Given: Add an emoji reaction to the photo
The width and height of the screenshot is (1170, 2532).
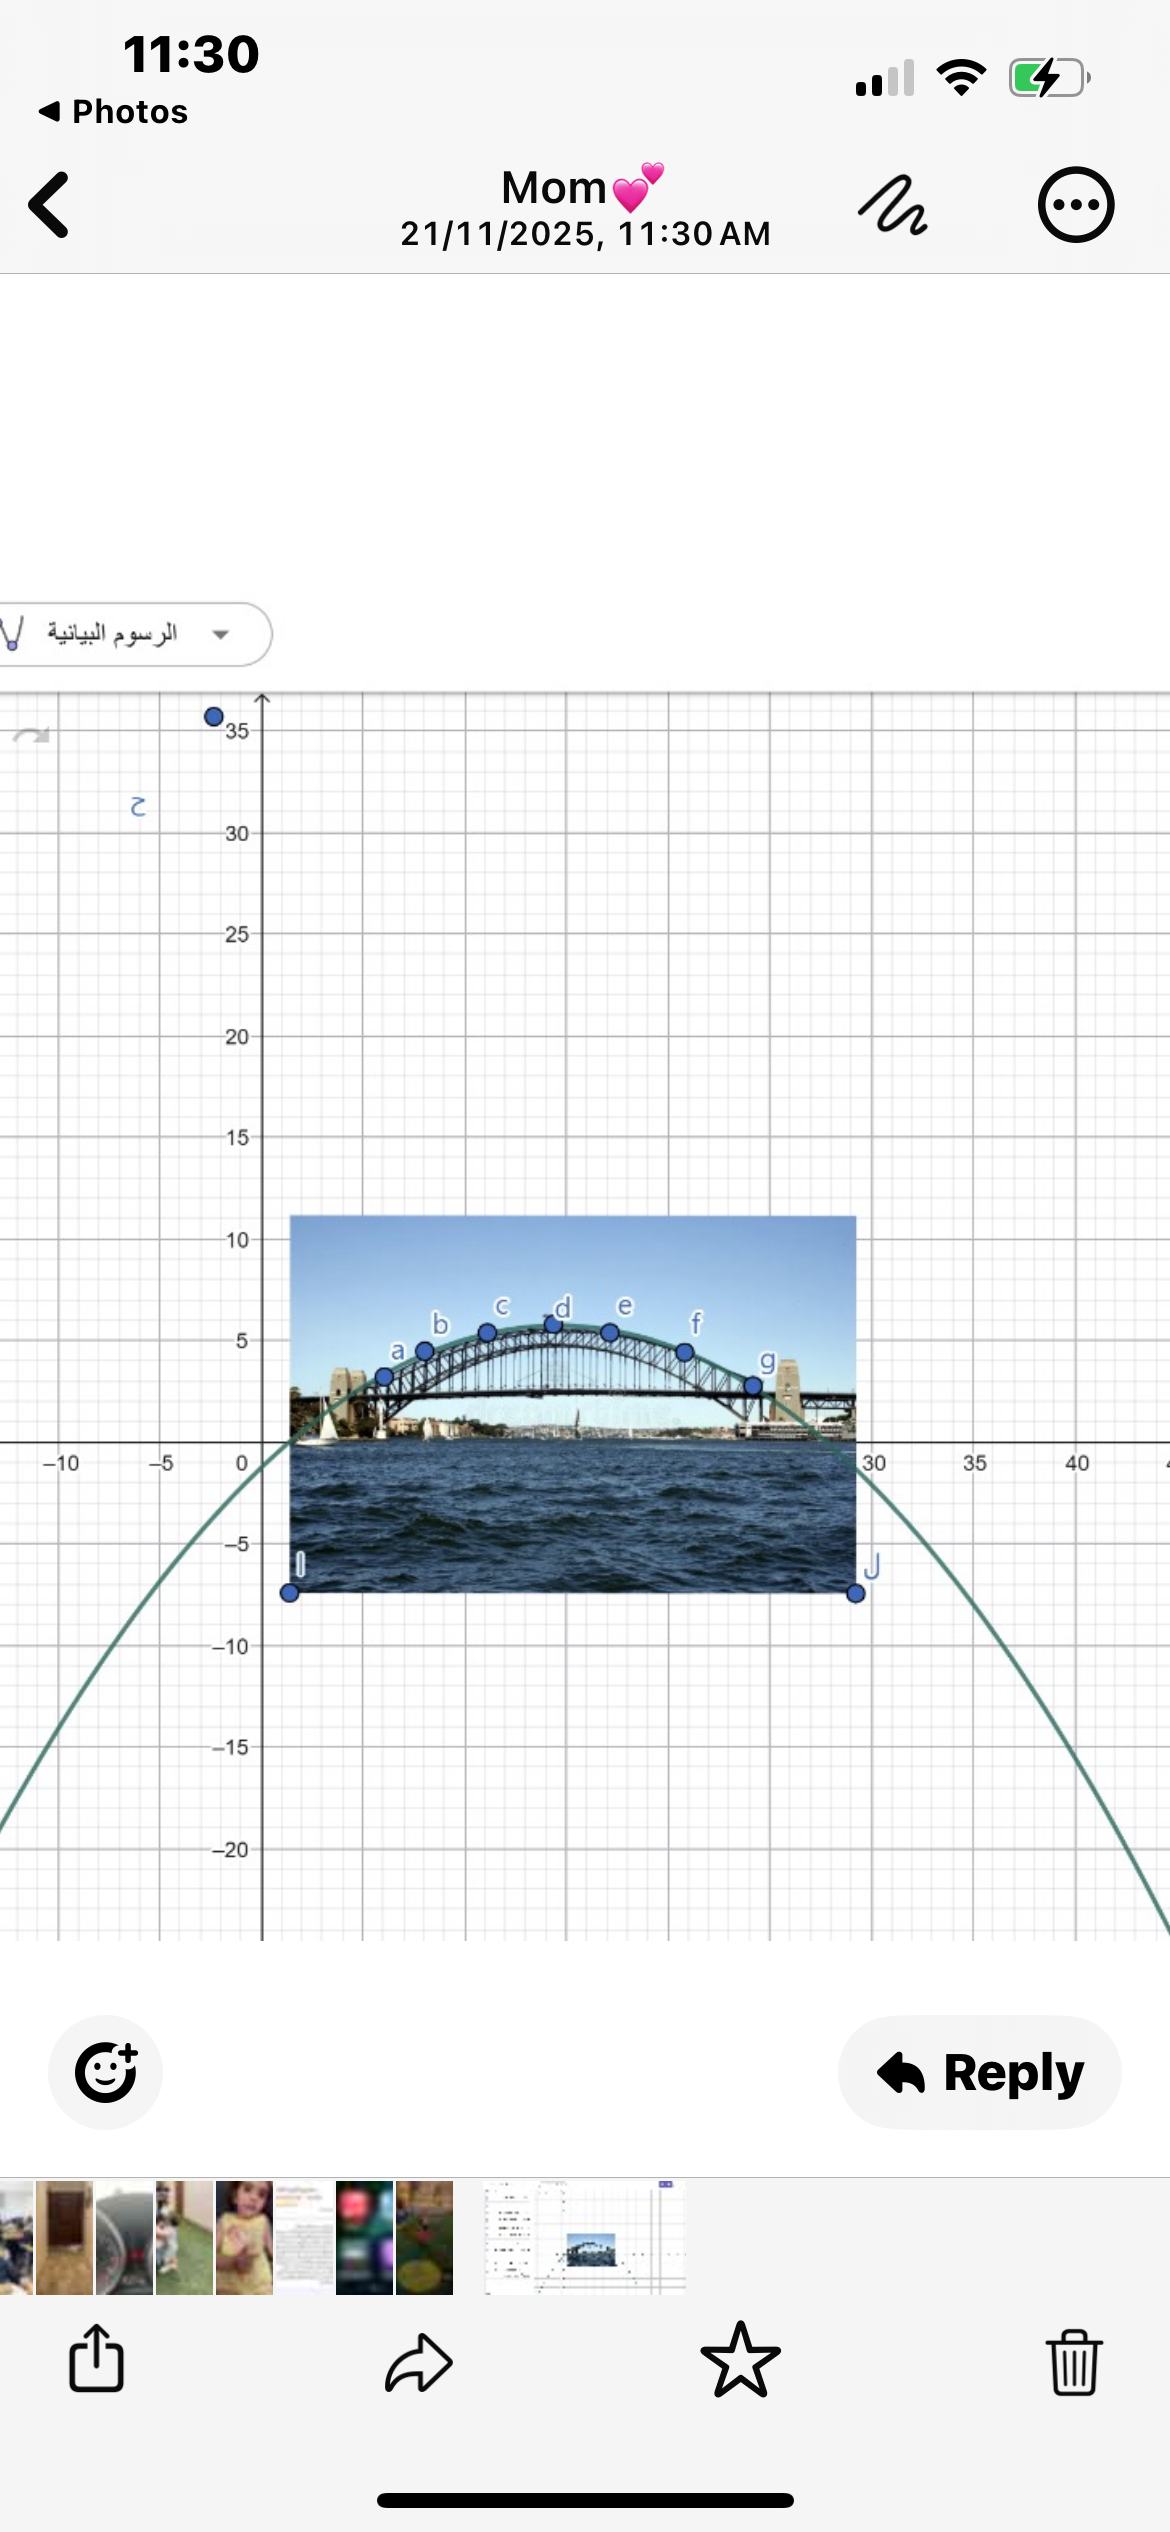Looking at the screenshot, I should [x=105, y=2072].
